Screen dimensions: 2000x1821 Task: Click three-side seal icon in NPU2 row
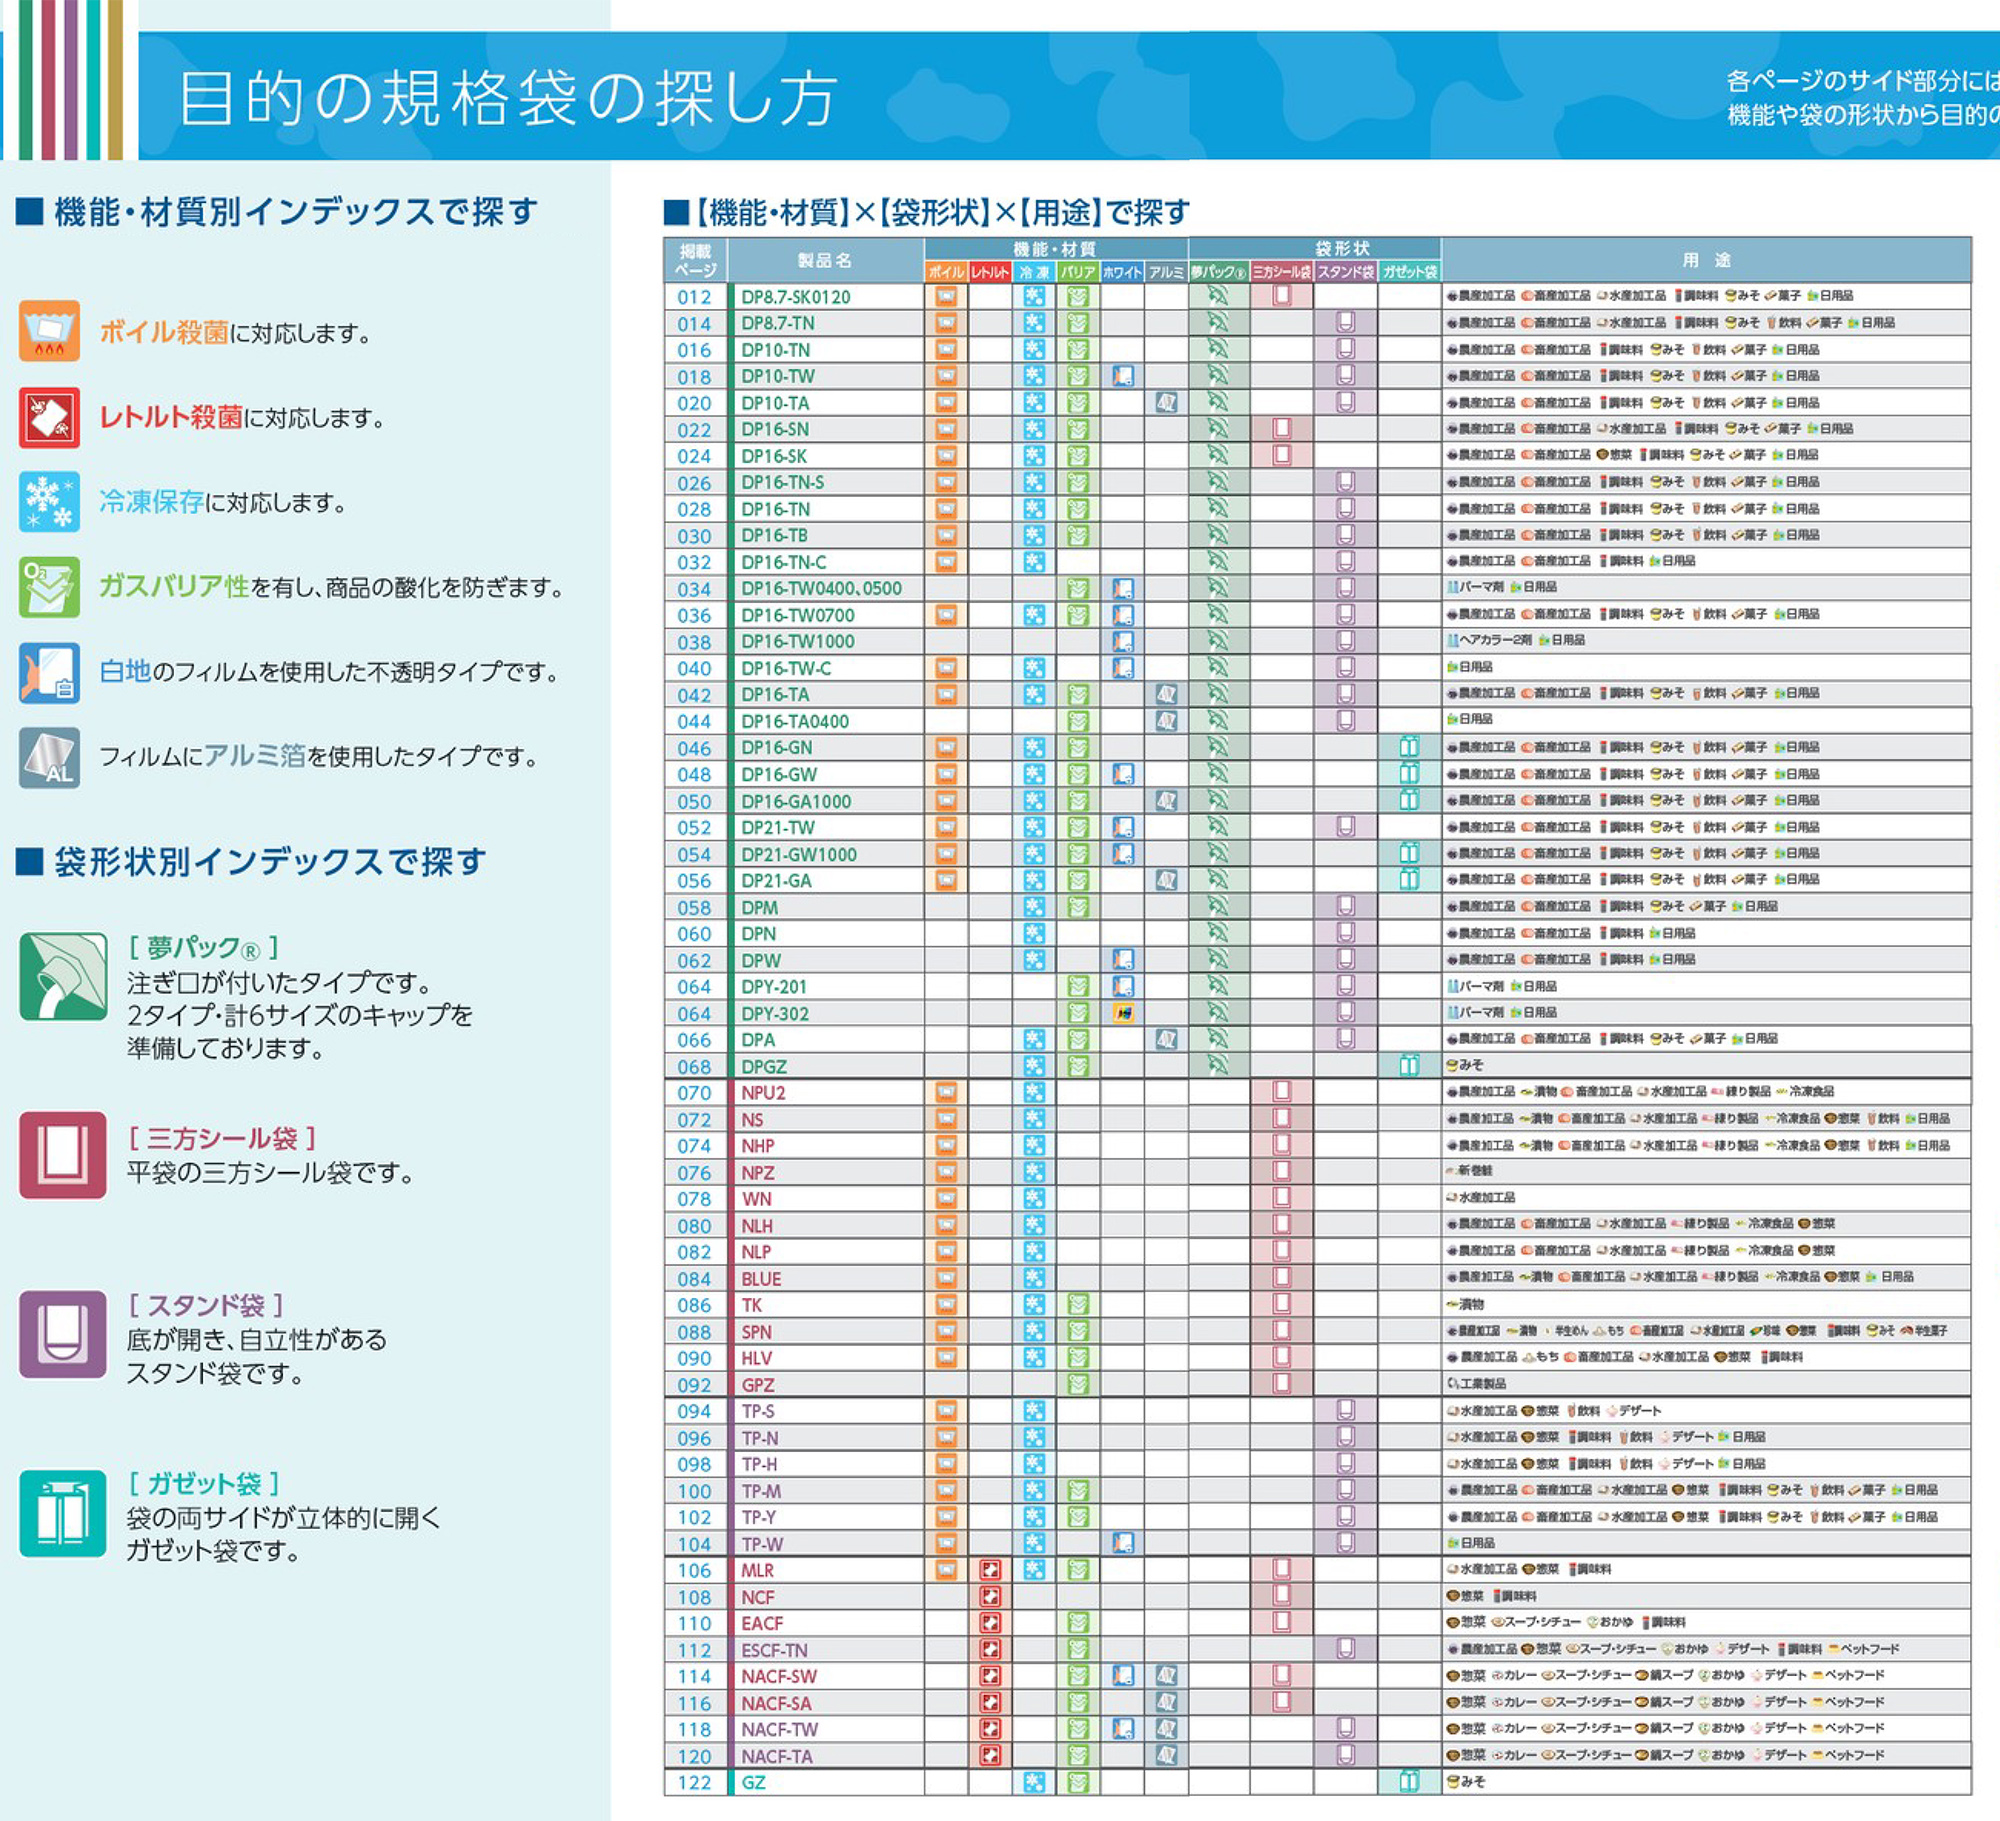[1282, 1092]
